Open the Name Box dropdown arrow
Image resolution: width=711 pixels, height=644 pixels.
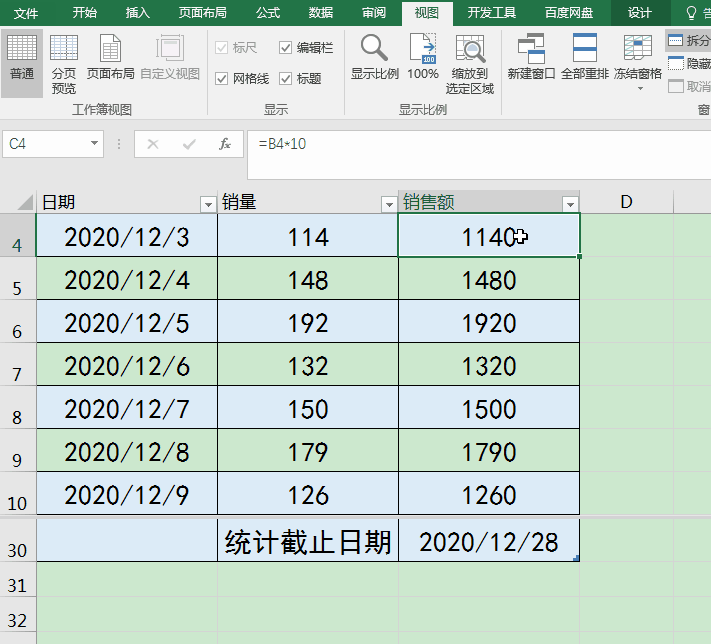(x=94, y=143)
